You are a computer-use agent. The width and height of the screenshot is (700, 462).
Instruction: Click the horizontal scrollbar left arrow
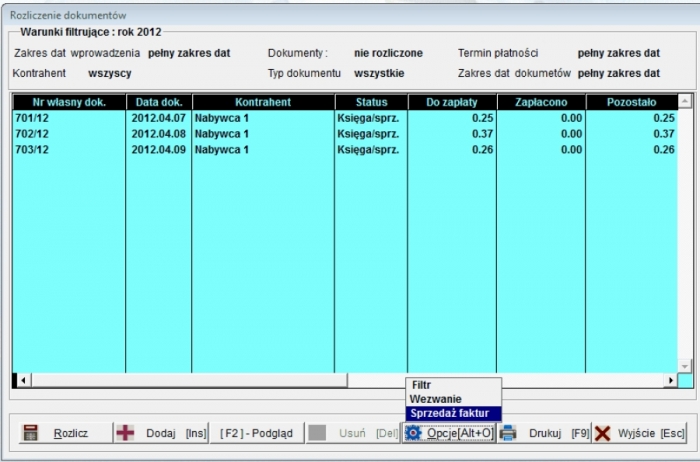[x=23, y=380]
